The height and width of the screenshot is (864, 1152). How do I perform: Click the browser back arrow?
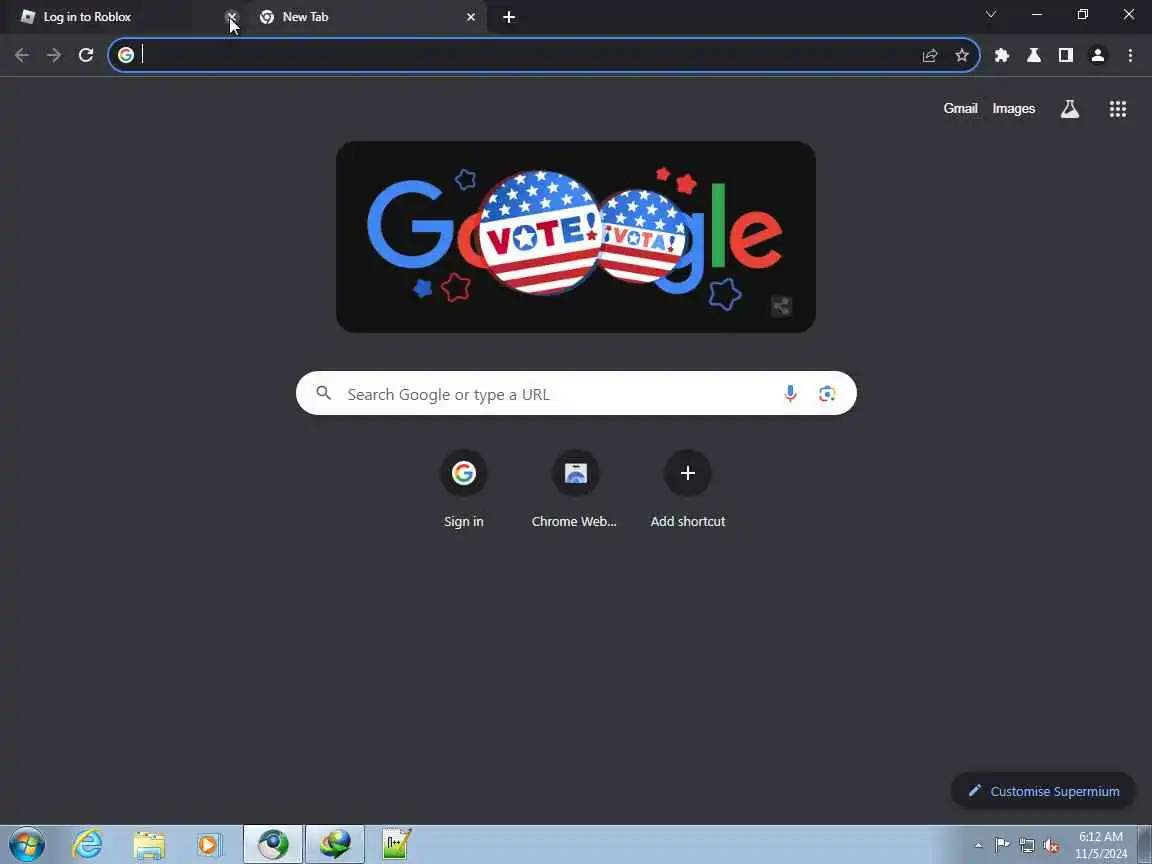pos(22,55)
